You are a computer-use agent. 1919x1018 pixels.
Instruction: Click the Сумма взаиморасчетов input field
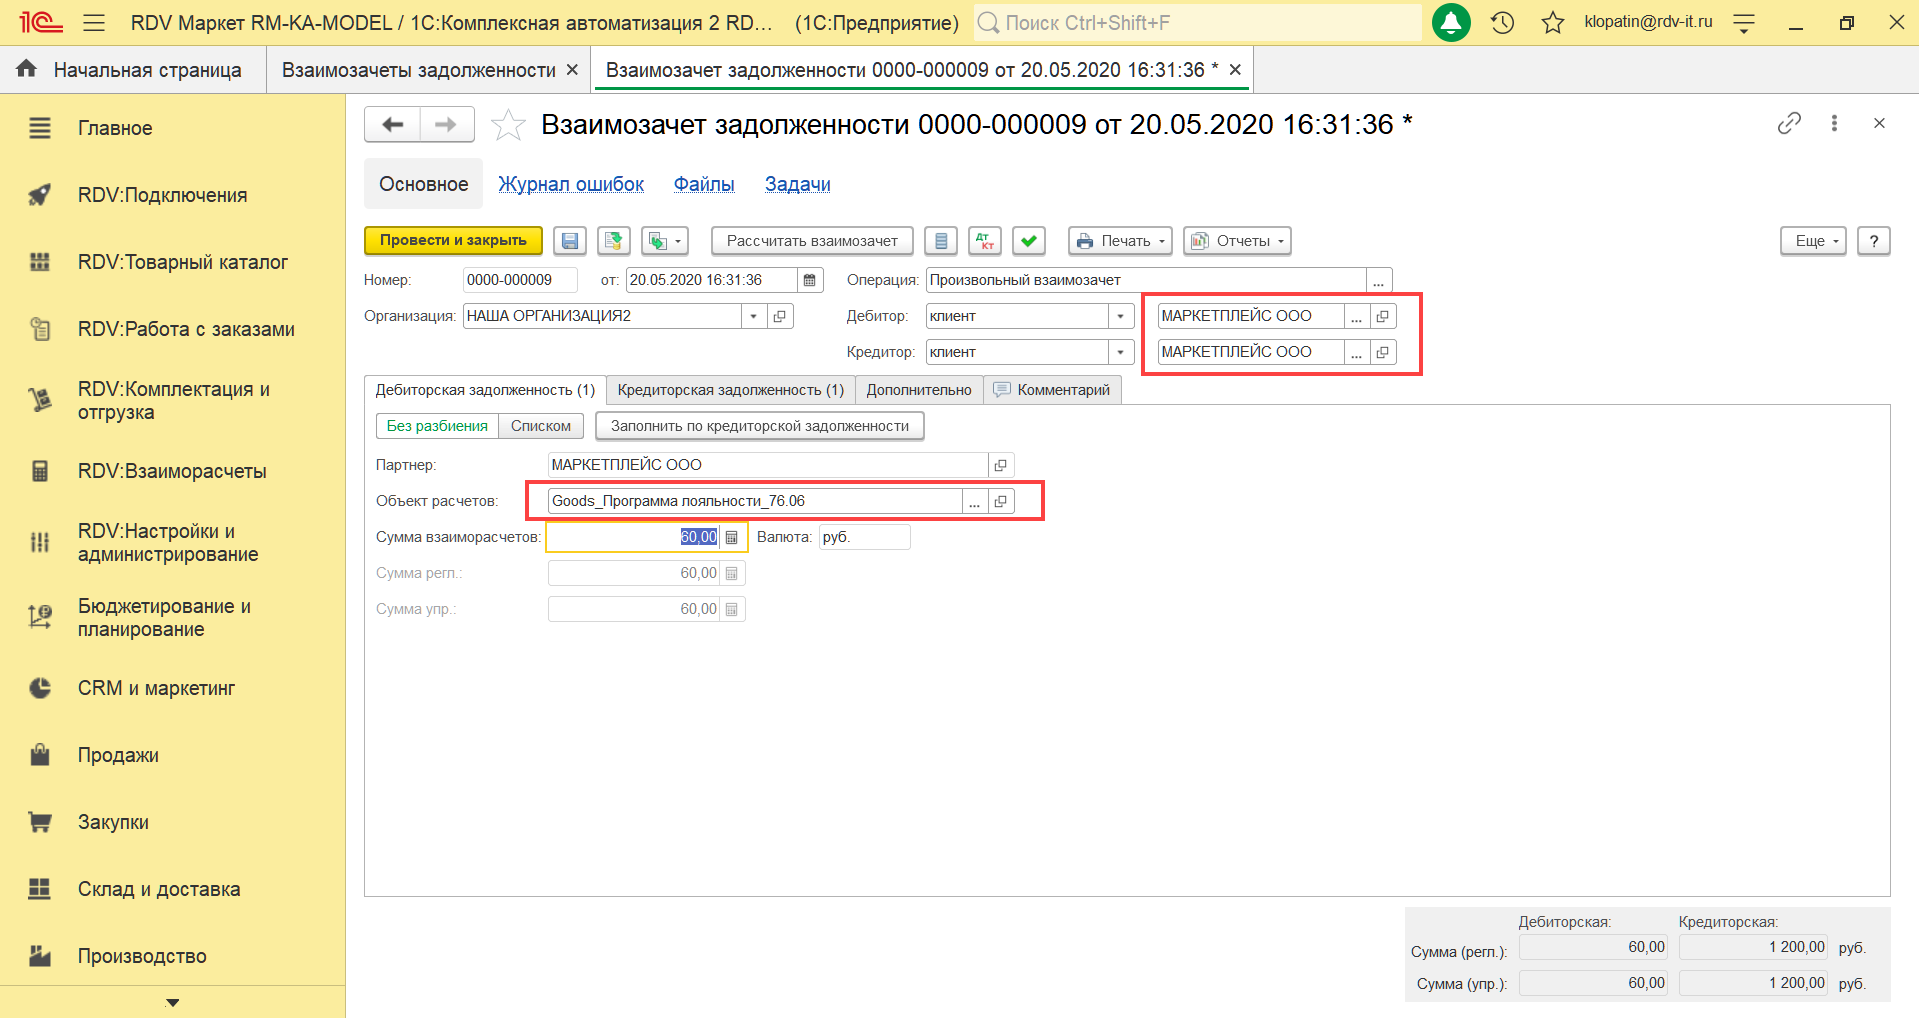[632, 537]
